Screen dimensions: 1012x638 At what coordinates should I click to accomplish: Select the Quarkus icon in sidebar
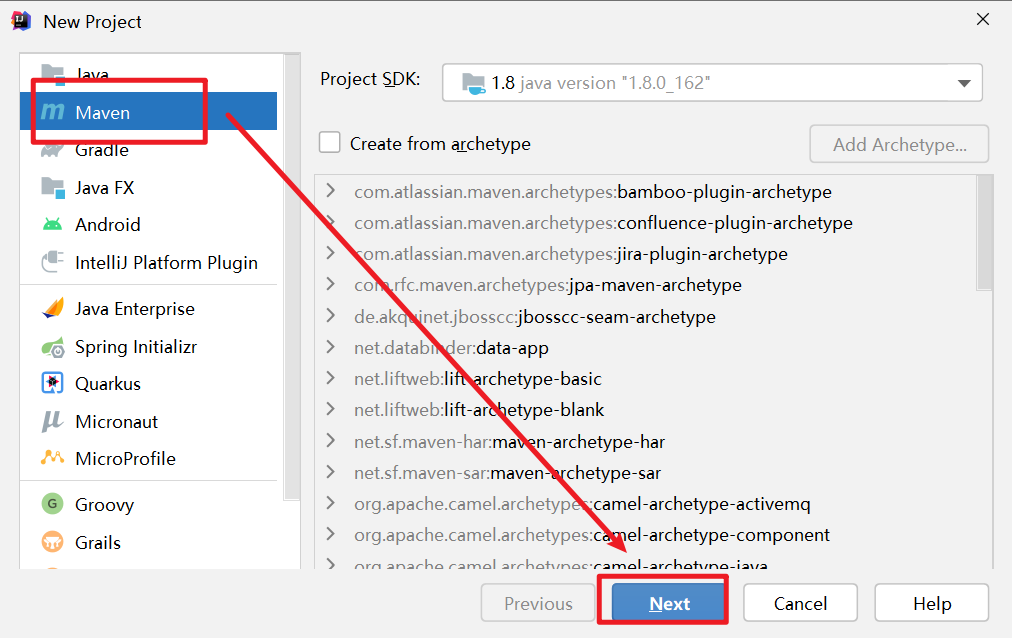coord(52,383)
